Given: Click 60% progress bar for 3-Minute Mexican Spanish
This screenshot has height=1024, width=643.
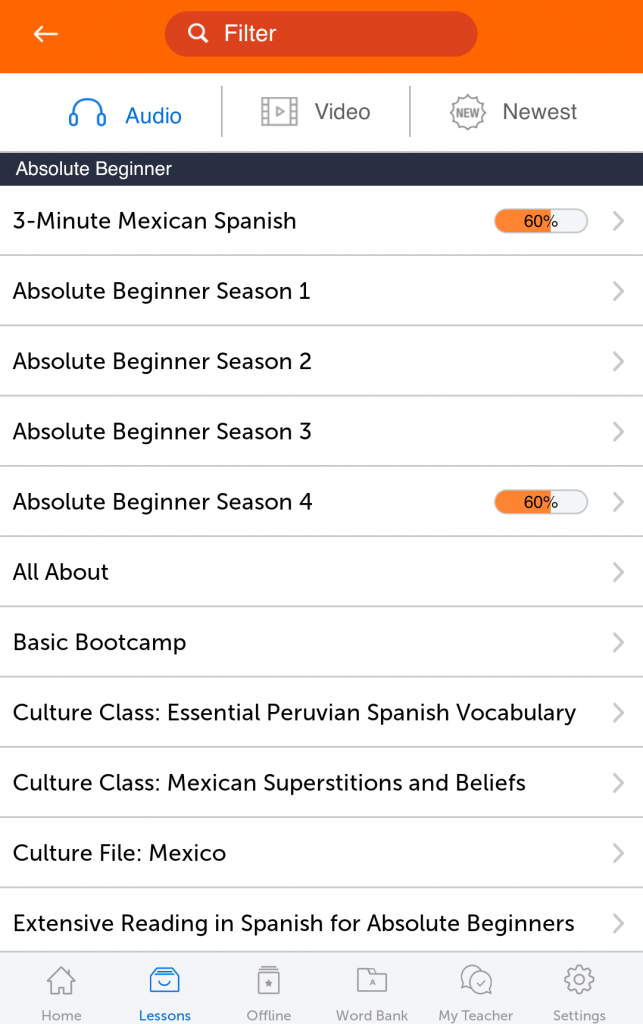Looking at the screenshot, I should [x=541, y=221].
